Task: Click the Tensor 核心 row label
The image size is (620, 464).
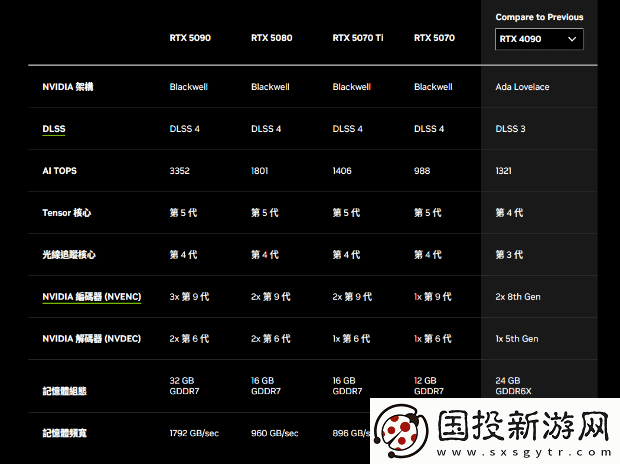Action: (66, 213)
